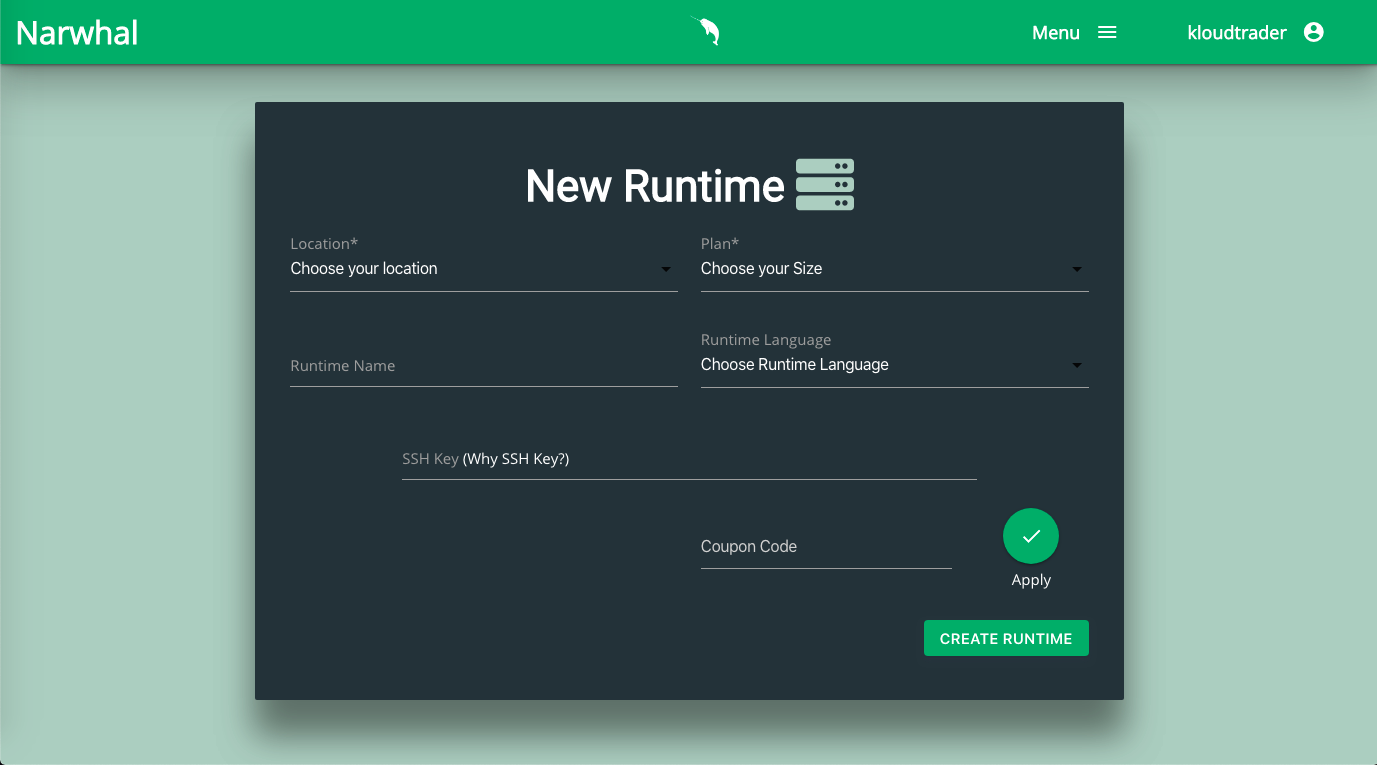The height and width of the screenshot is (765, 1377).
Task: Click the server stack icon beside New Runtime
Action: (824, 185)
